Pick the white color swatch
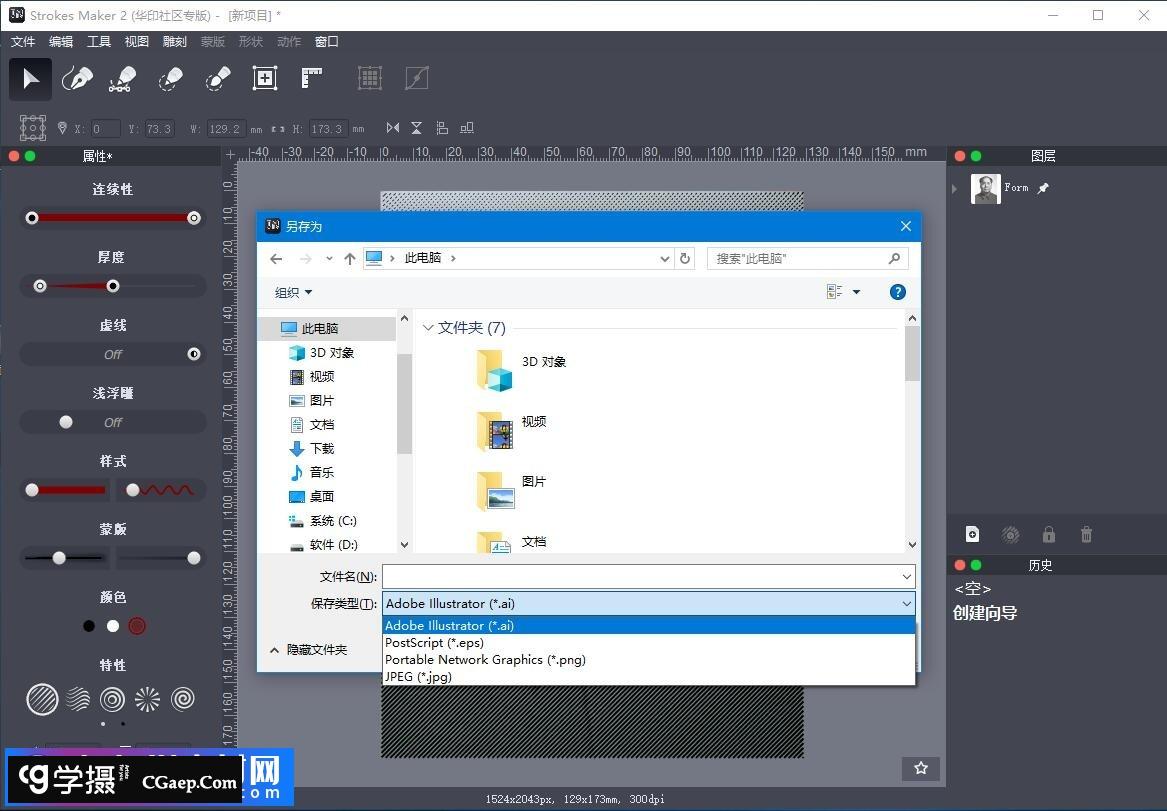The height and width of the screenshot is (811, 1167). pos(113,626)
